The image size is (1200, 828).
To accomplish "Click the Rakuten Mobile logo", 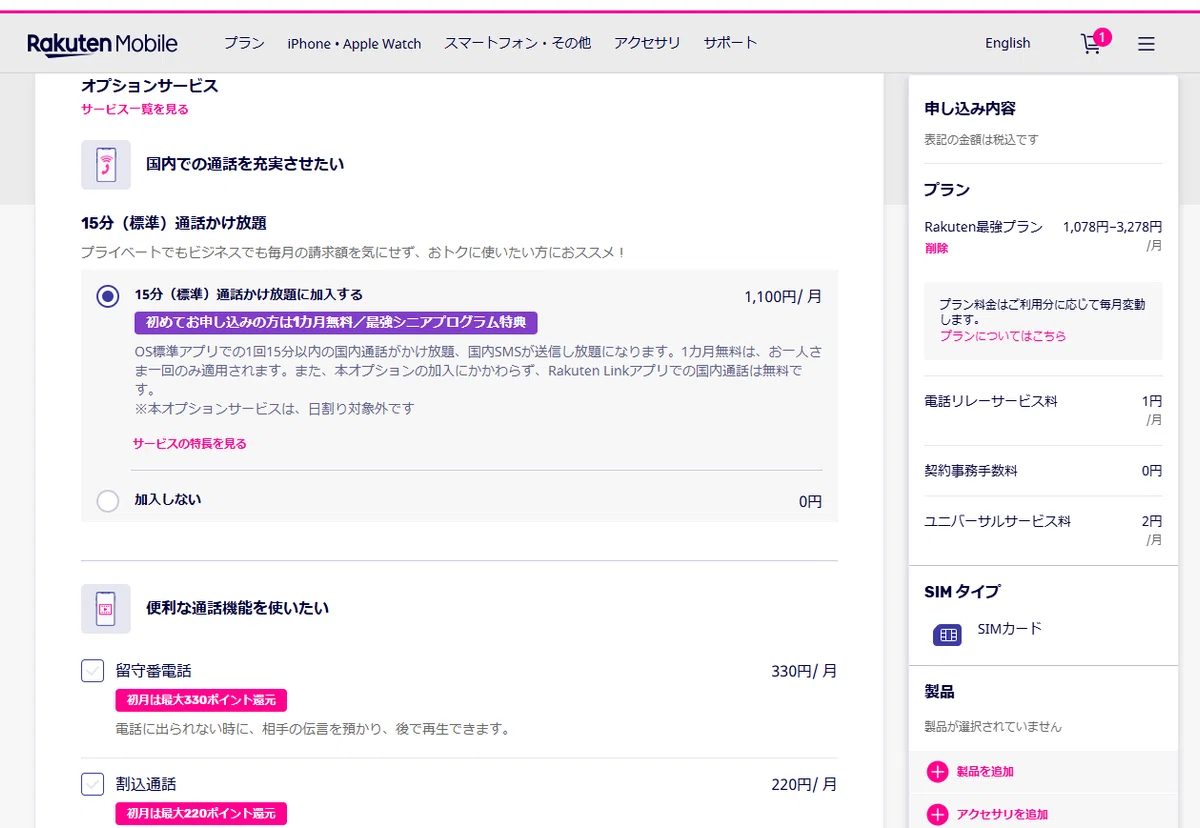I will coord(102,43).
